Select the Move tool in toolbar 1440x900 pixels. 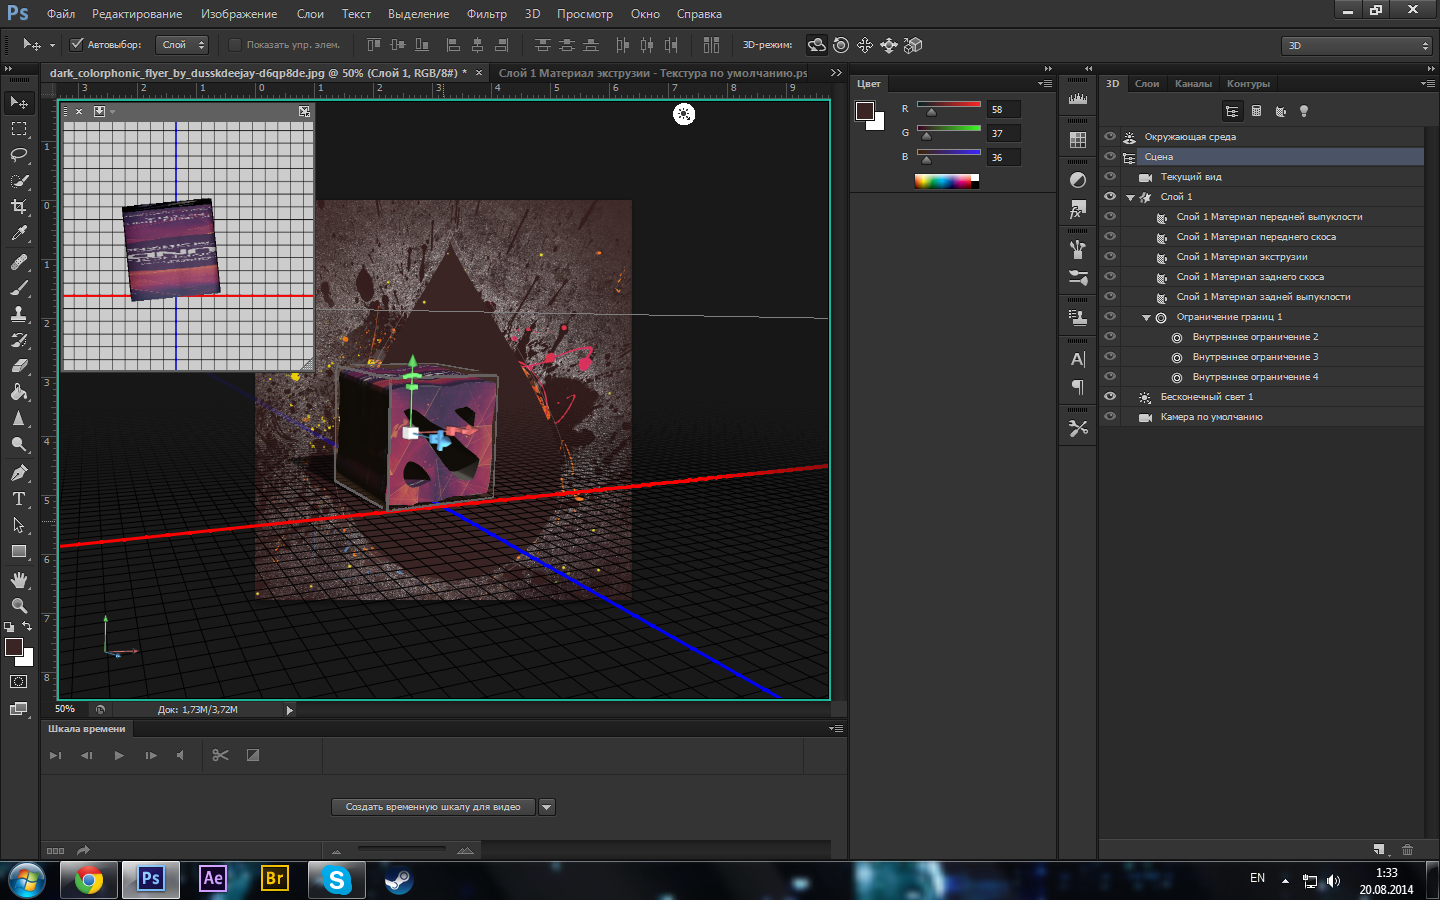click(x=19, y=103)
